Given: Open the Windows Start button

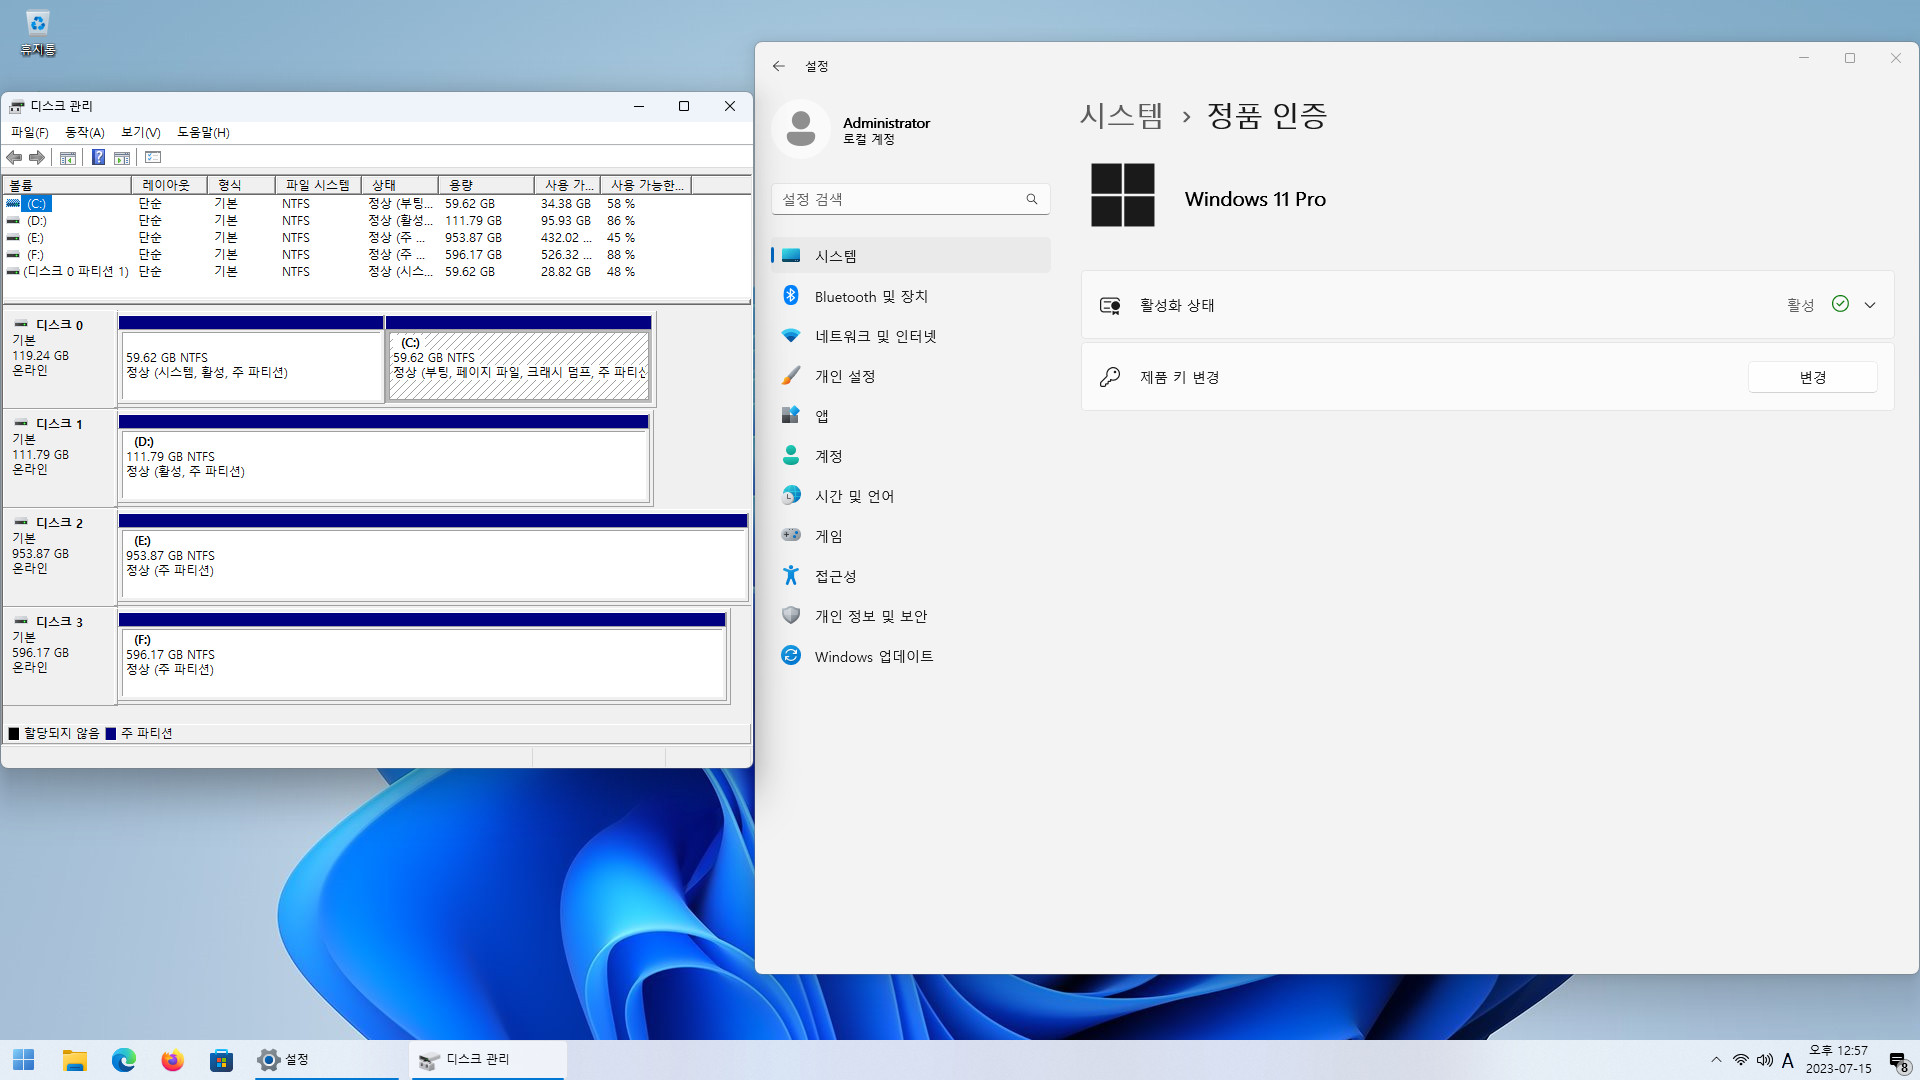Looking at the screenshot, I should click(24, 1060).
